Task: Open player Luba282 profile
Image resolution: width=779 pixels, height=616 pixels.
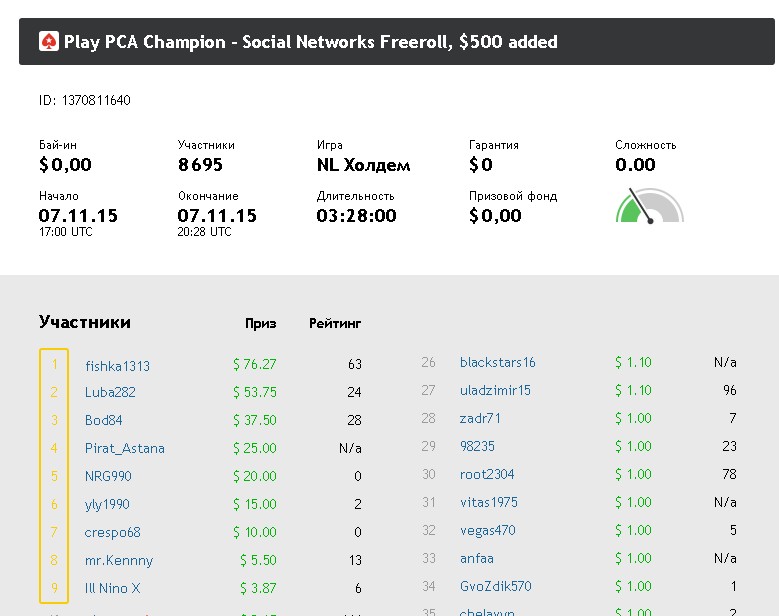Action: pyautogui.click(x=110, y=392)
